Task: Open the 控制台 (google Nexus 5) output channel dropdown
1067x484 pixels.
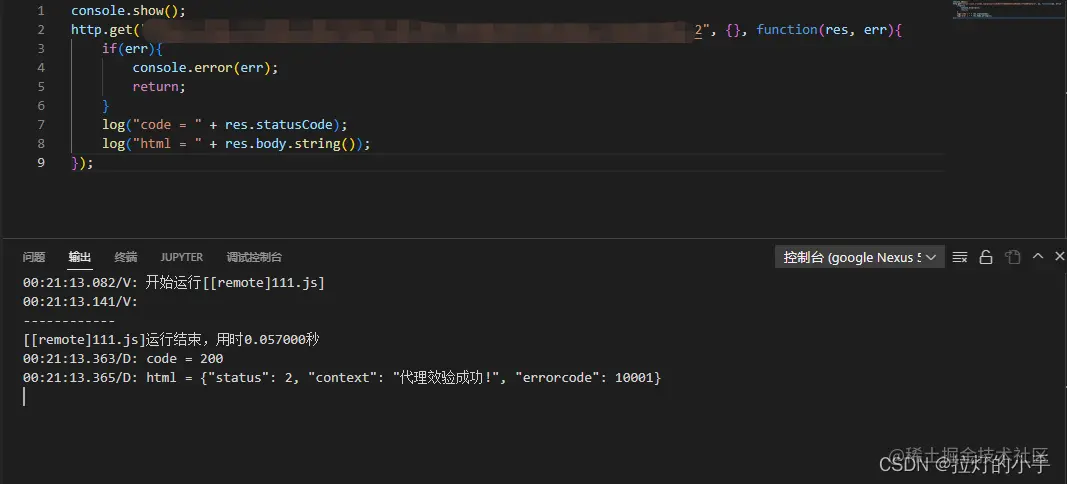Action: coord(859,257)
